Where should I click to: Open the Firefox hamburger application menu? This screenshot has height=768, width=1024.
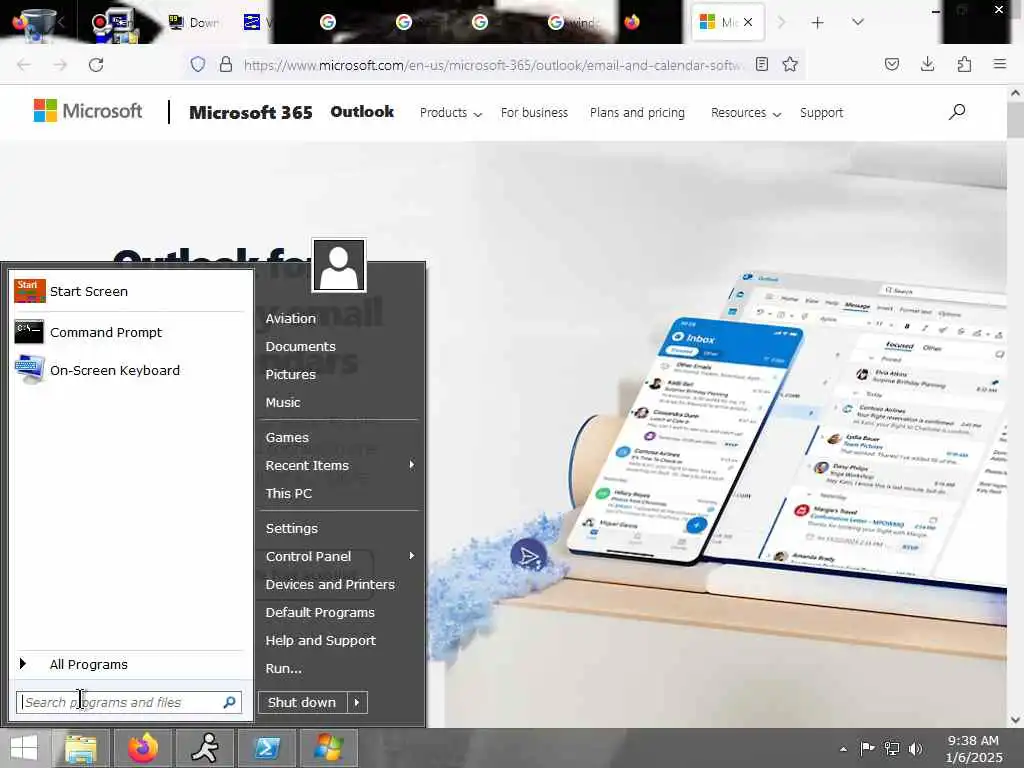(x=999, y=64)
